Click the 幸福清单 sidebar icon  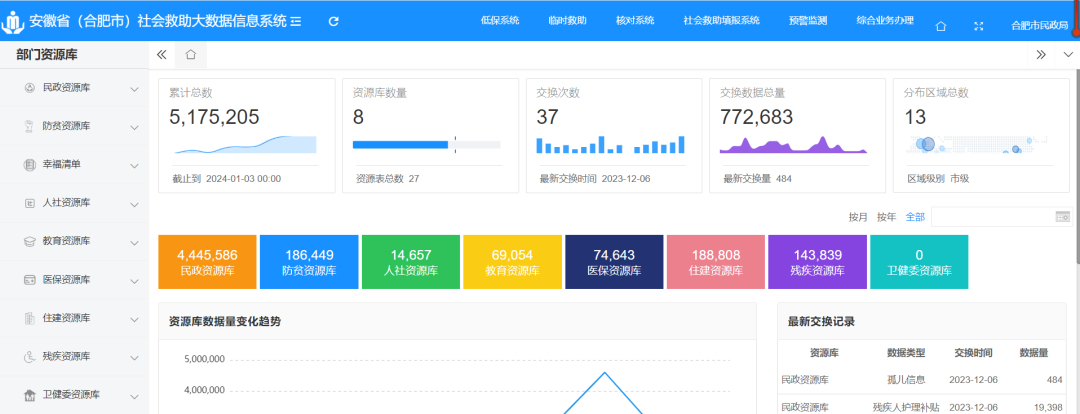point(30,165)
